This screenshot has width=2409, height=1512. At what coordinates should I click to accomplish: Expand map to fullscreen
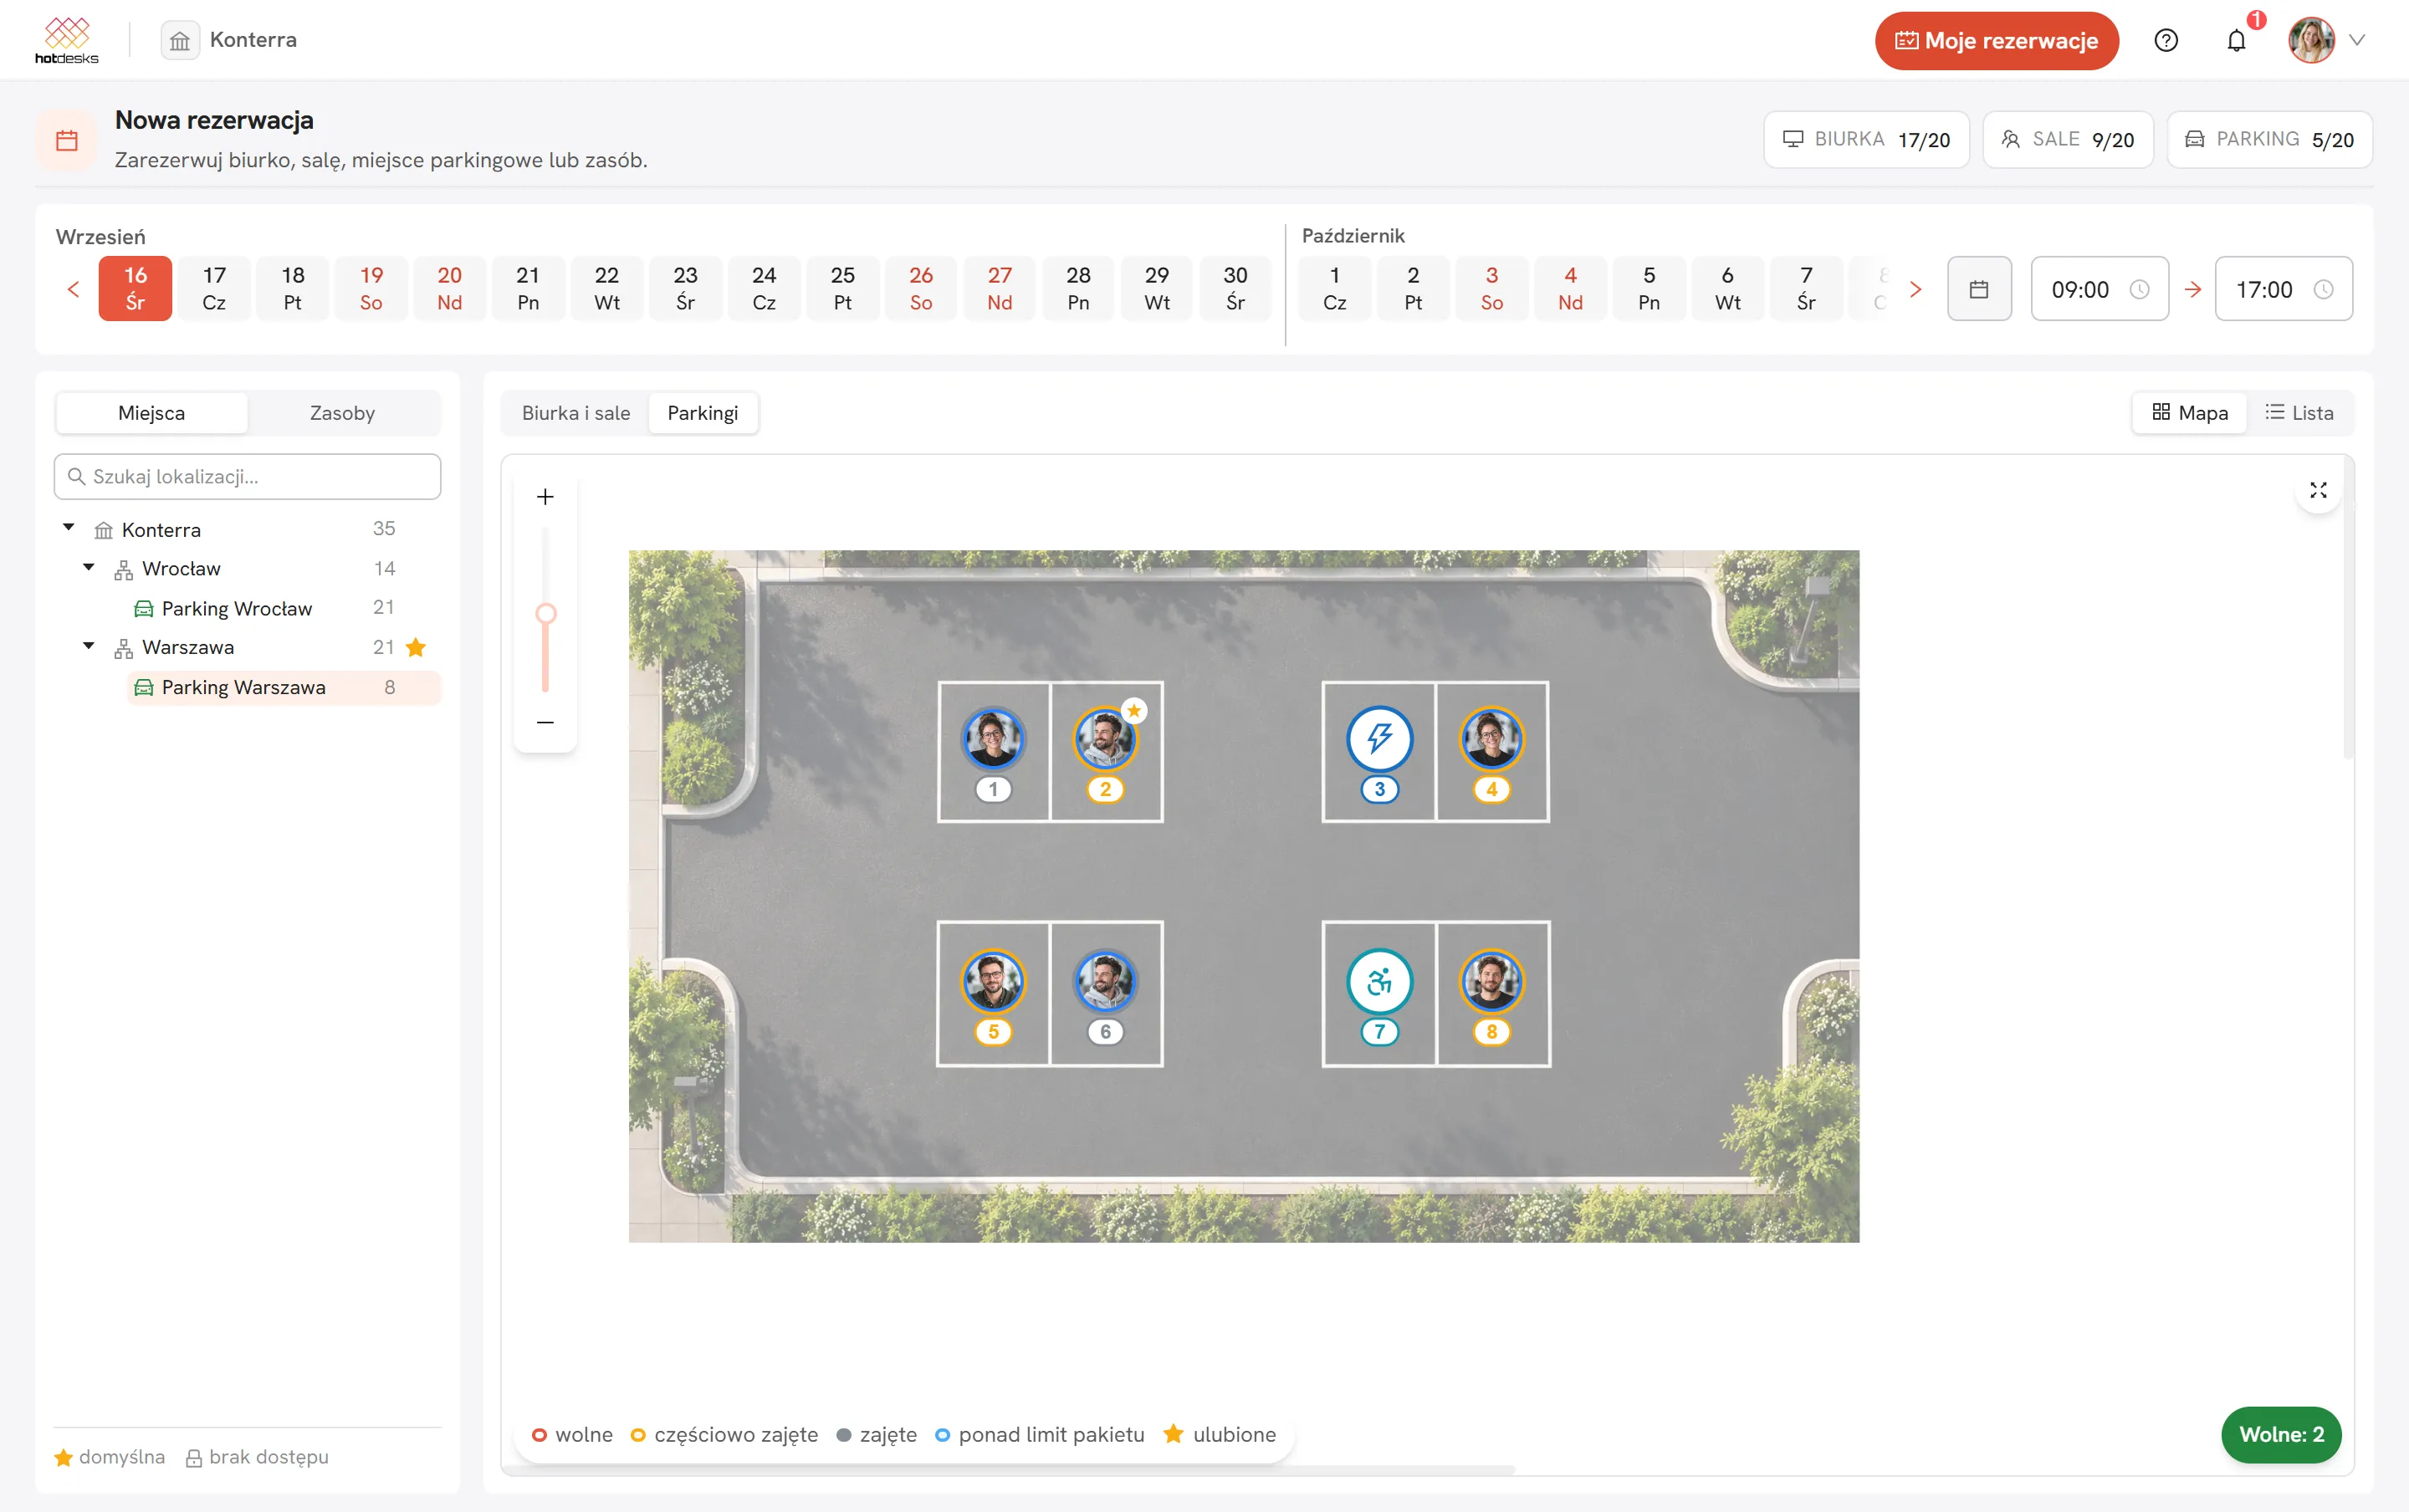[2318, 490]
